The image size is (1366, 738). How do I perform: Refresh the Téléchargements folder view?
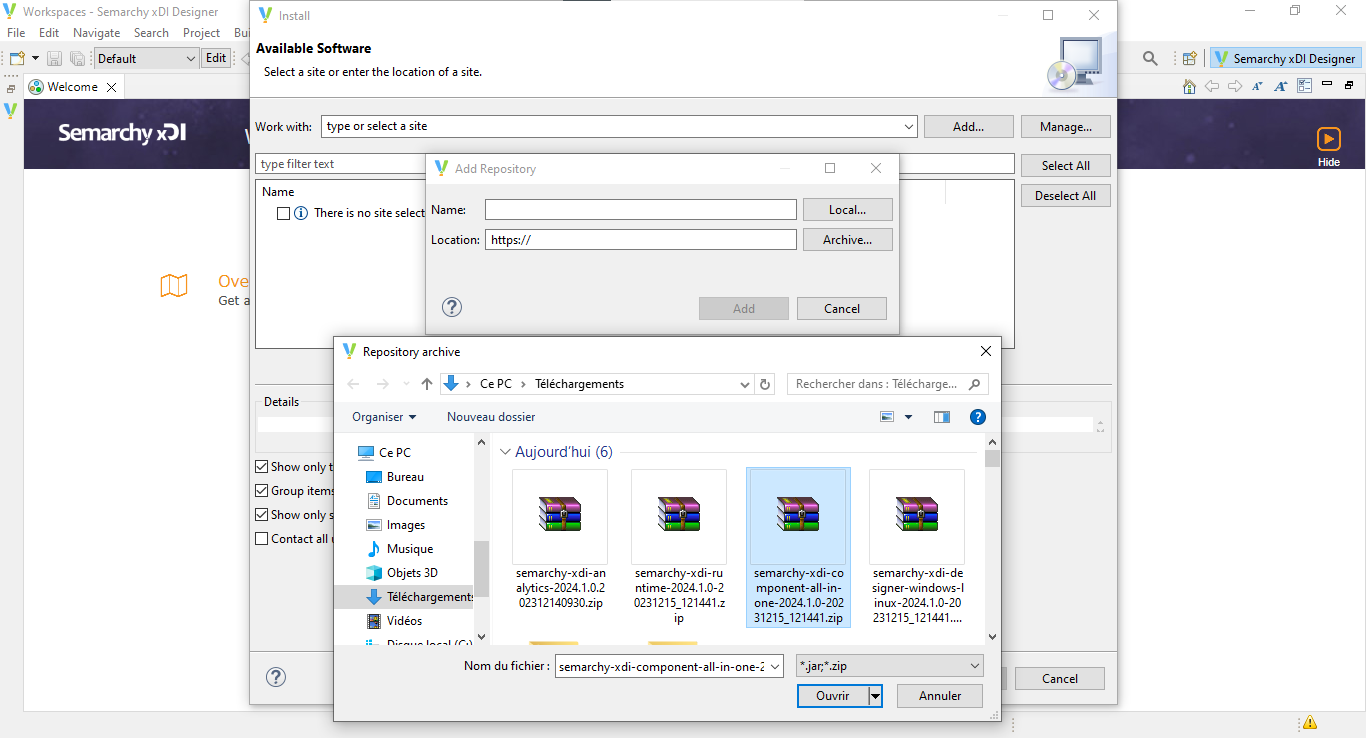pyautogui.click(x=765, y=383)
